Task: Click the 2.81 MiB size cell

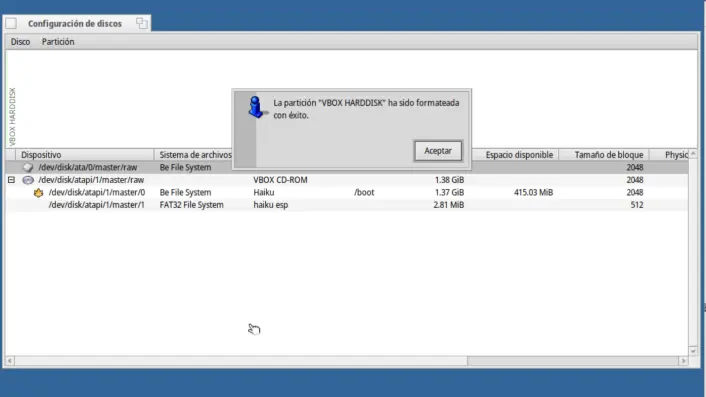Action: (x=448, y=205)
